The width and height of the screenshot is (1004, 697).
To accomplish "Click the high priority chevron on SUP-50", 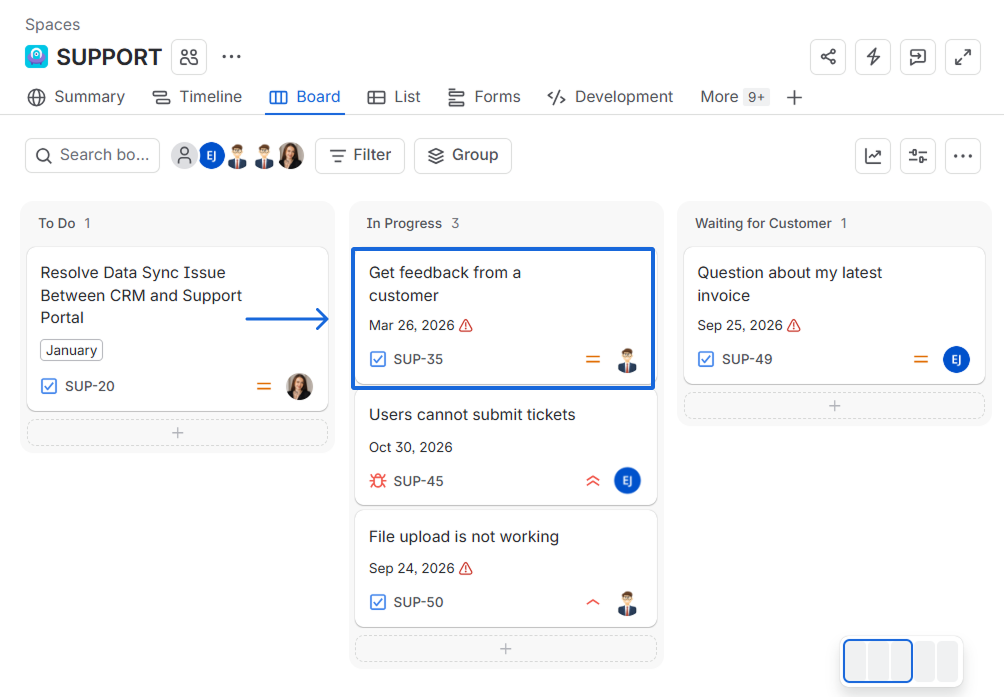I will [593, 602].
